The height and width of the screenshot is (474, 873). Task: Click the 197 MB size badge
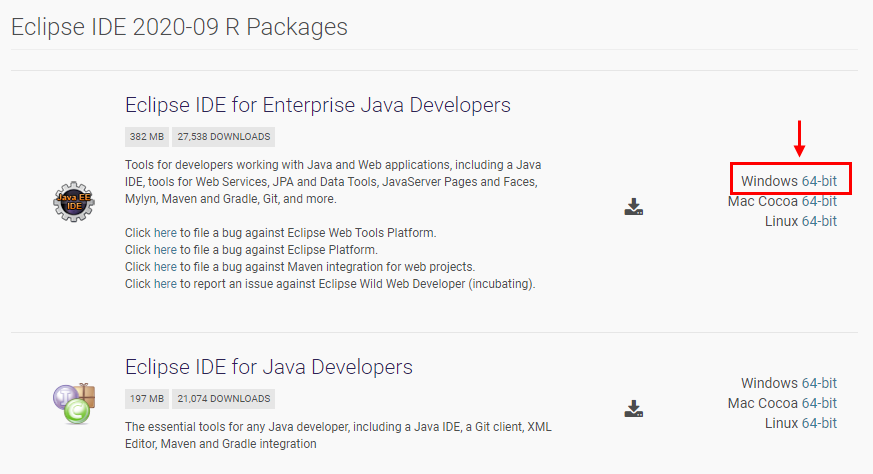(146, 399)
